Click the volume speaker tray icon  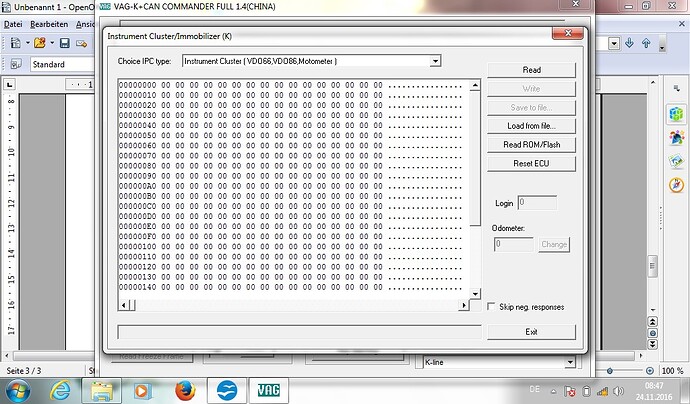click(x=618, y=391)
